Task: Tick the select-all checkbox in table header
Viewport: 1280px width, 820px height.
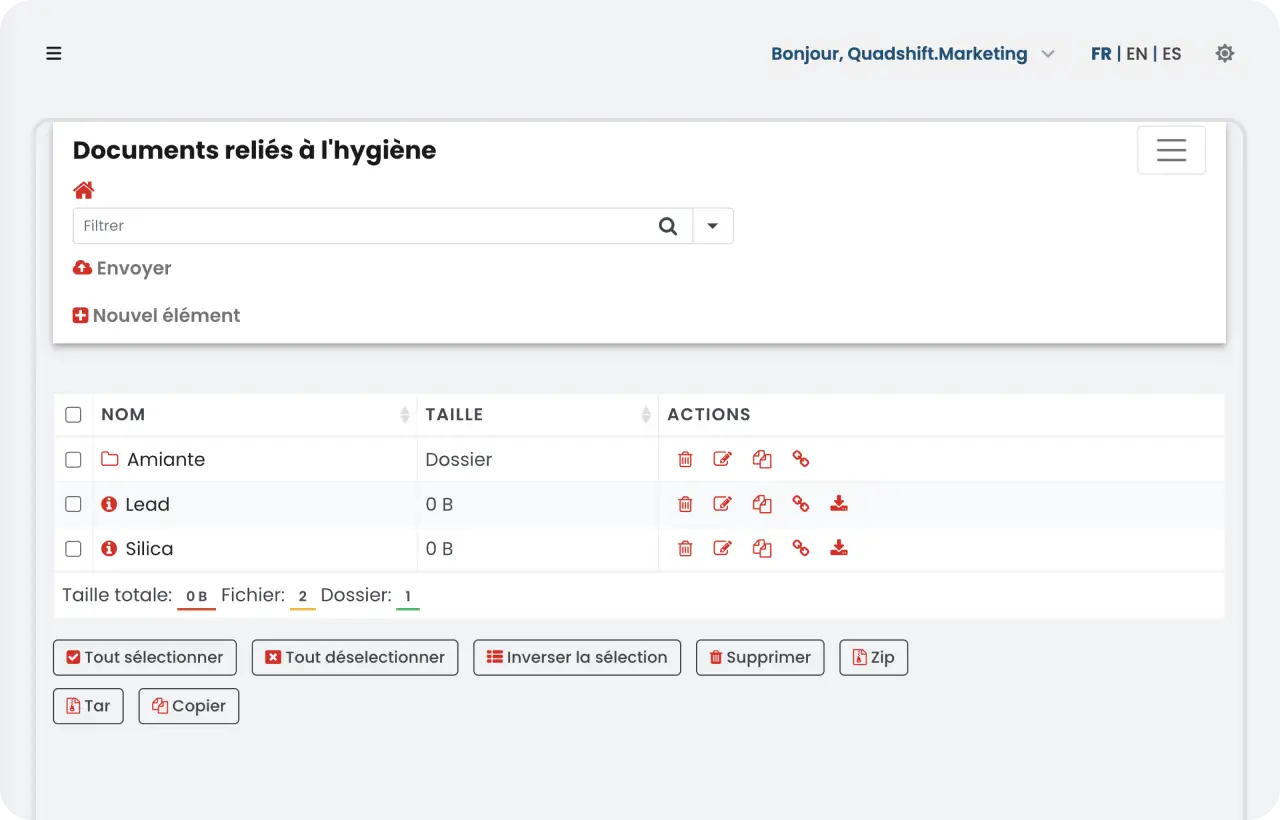Action: point(73,414)
